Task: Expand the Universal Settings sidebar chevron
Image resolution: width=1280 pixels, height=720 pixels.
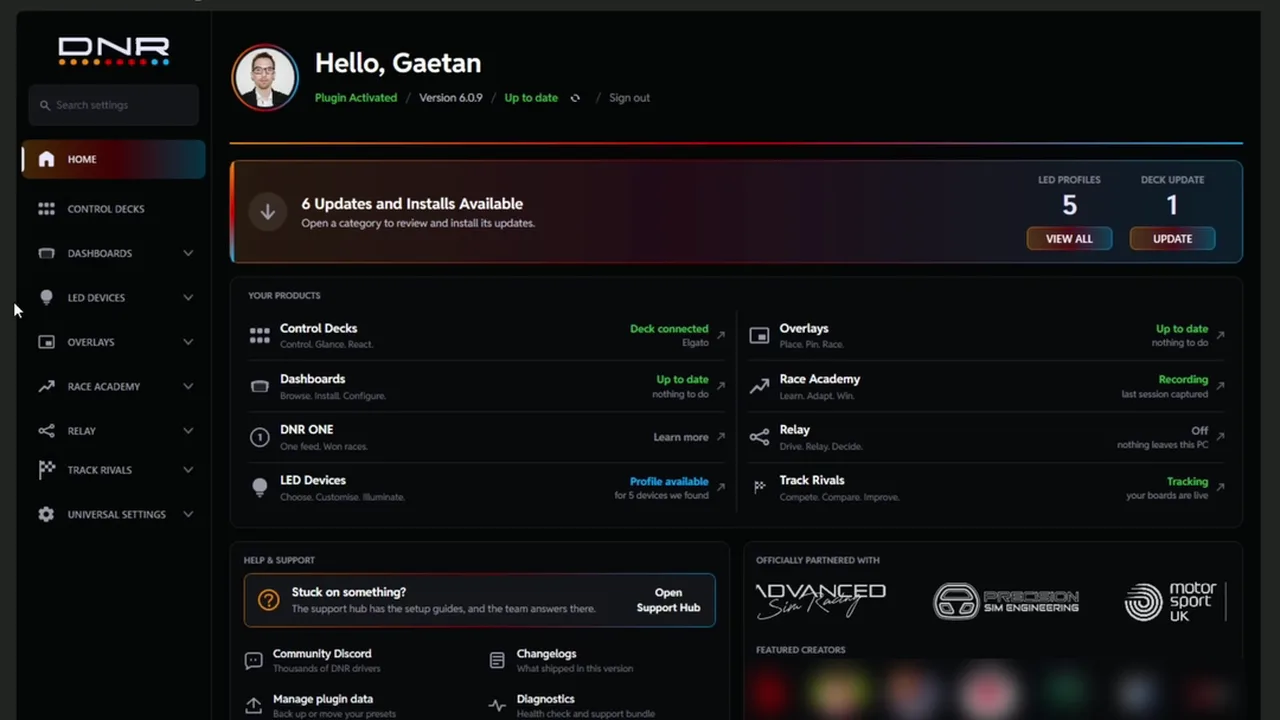Action: (188, 514)
